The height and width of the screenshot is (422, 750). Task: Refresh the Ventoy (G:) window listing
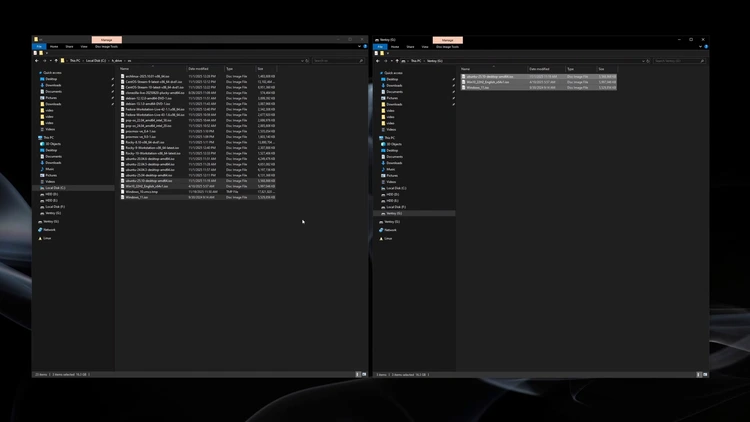pyautogui.click(x=648, y=61)
